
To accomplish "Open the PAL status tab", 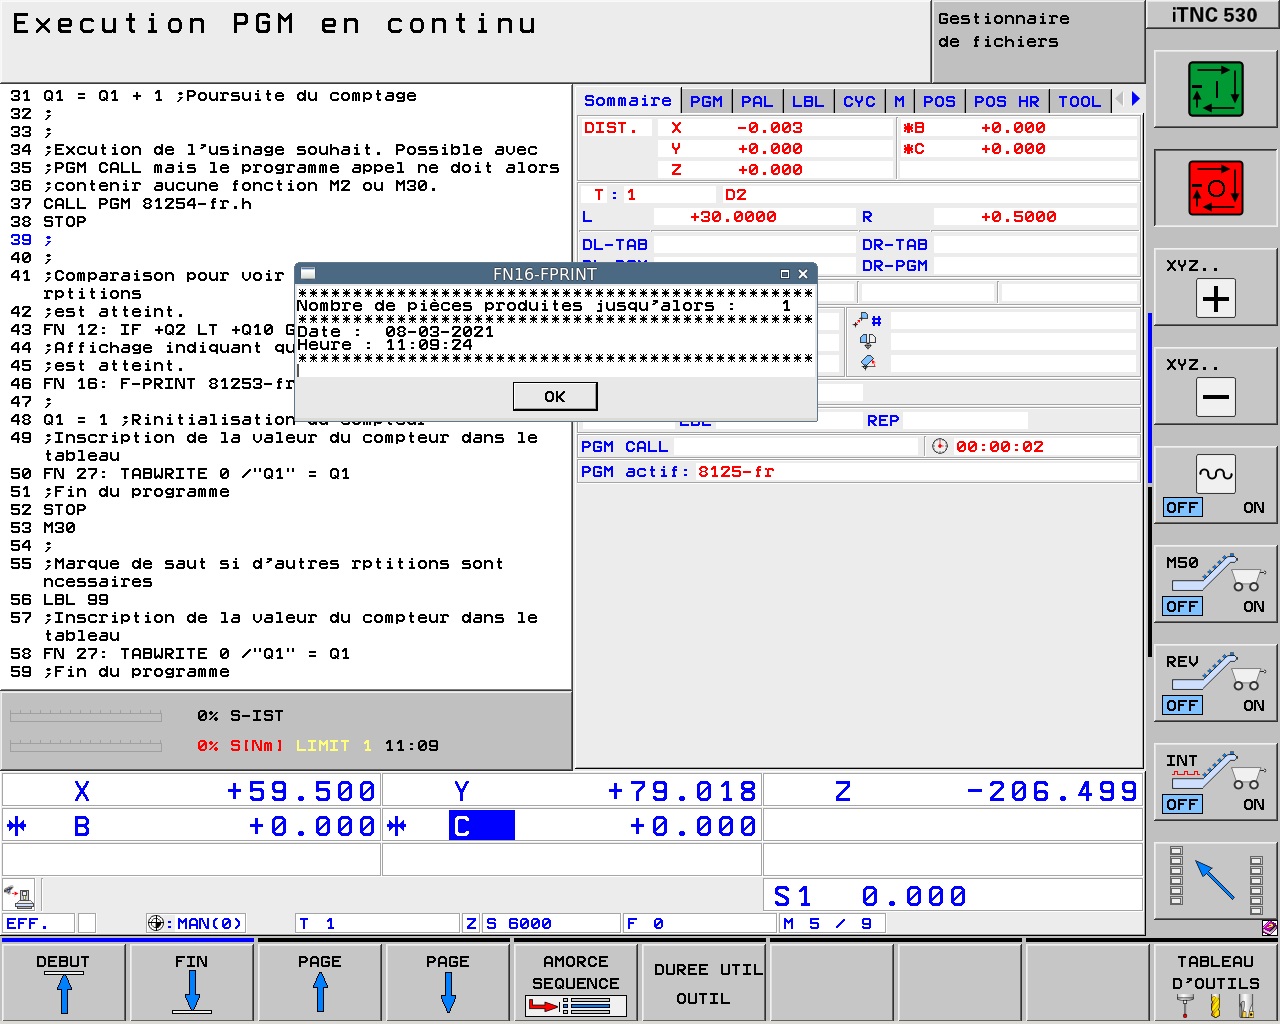I will (757, 101).
